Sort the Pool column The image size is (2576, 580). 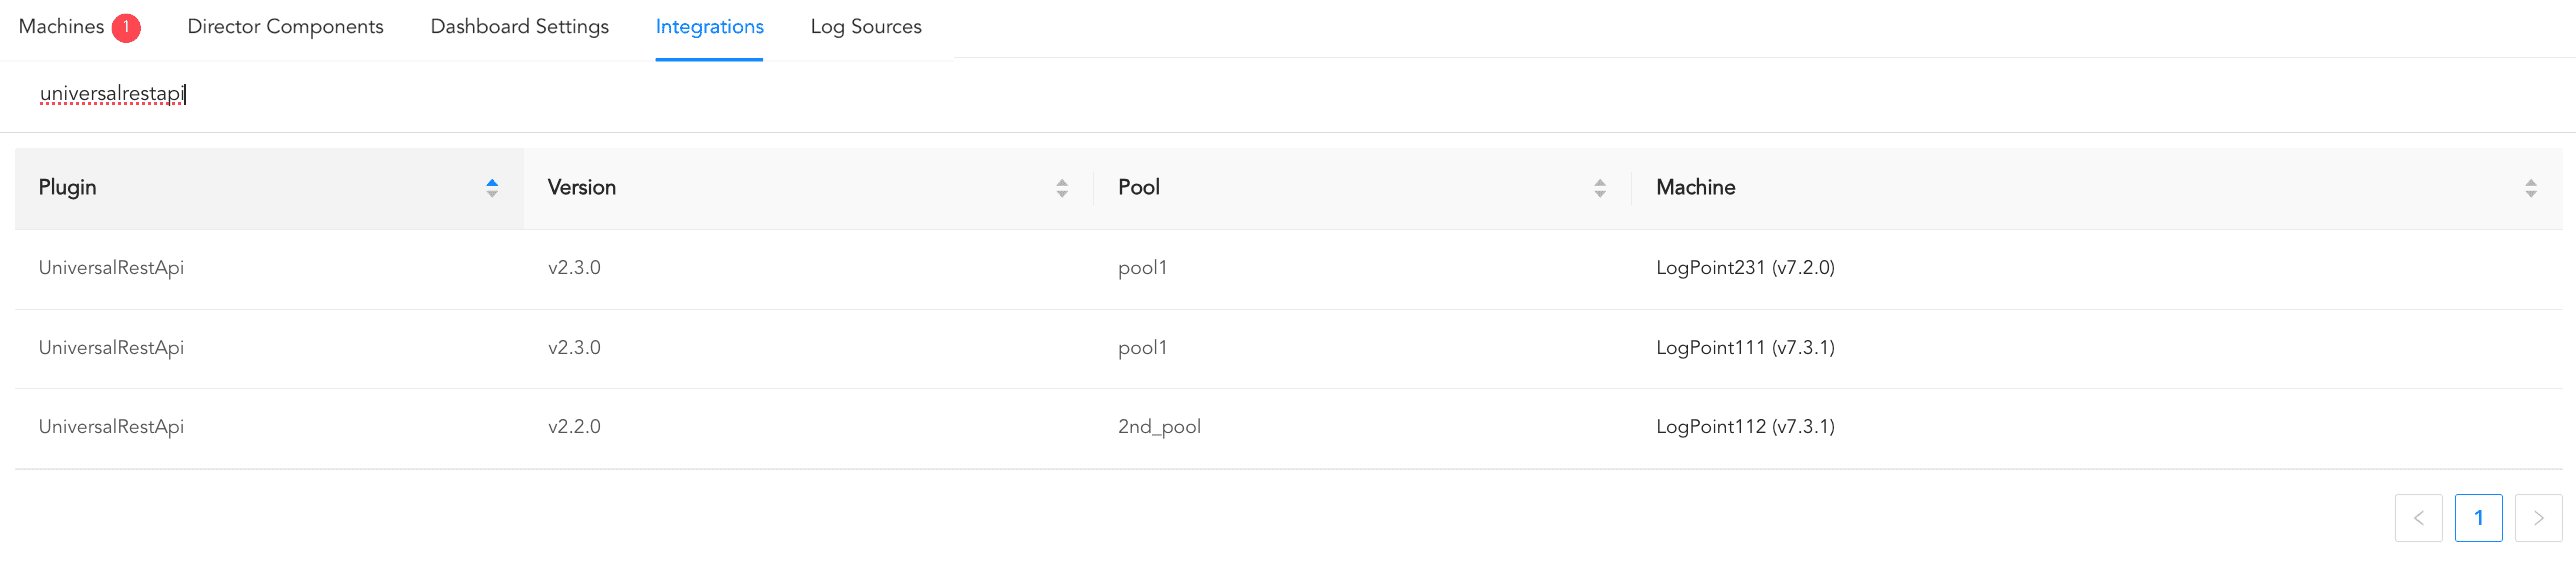click(1601, 187)
